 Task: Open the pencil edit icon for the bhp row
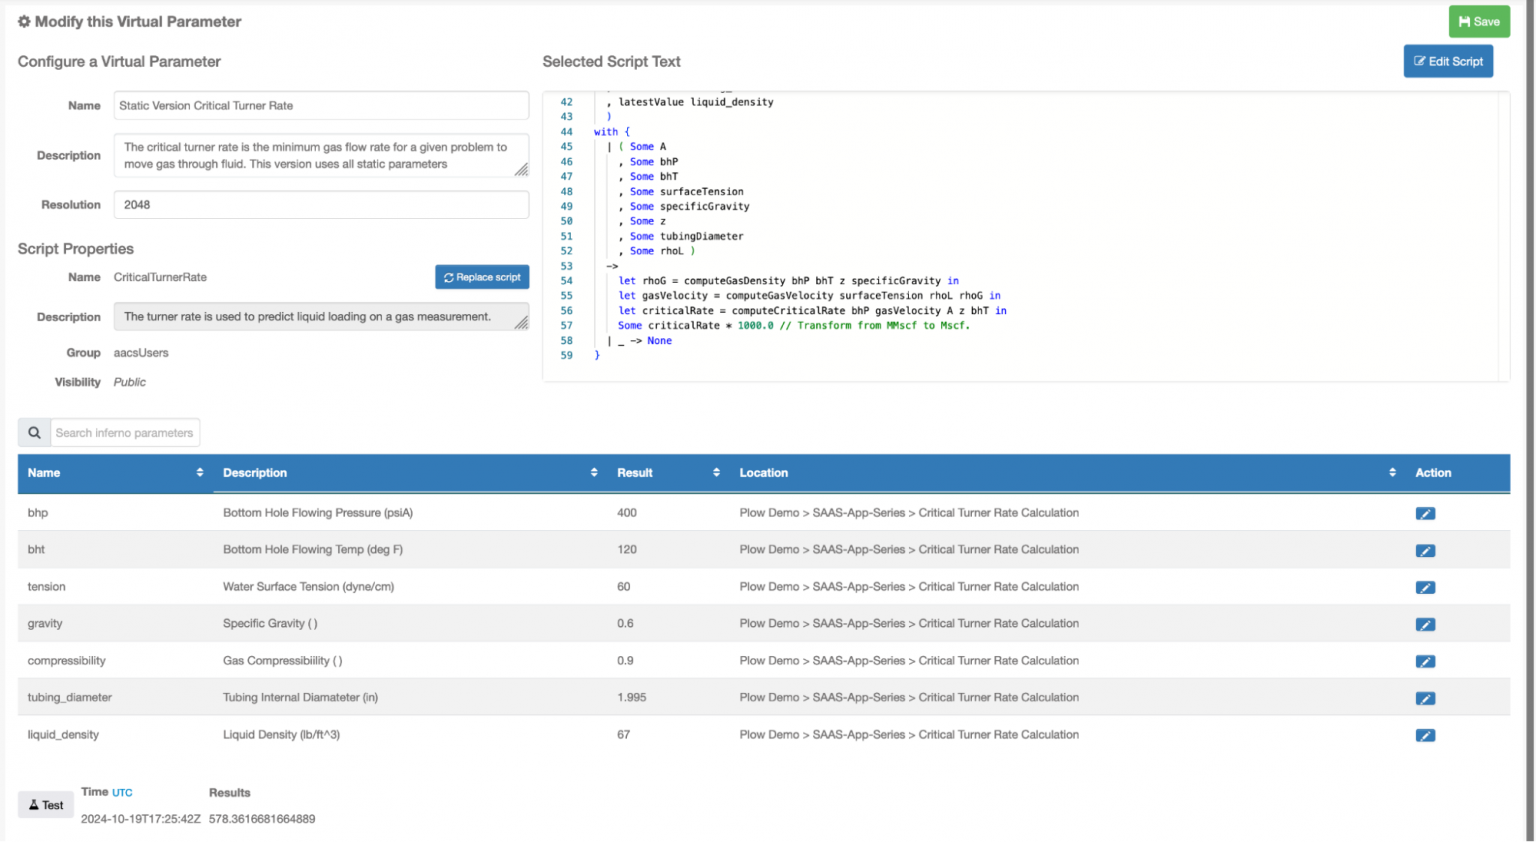coord(1424,513)
